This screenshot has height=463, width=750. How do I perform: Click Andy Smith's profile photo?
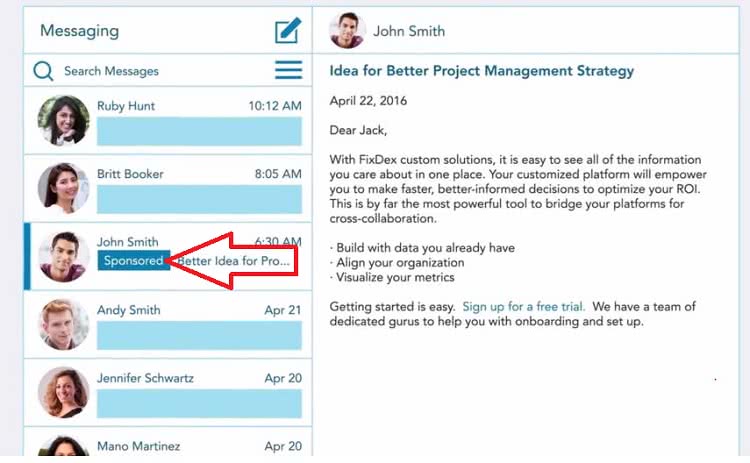click(64, 324)
